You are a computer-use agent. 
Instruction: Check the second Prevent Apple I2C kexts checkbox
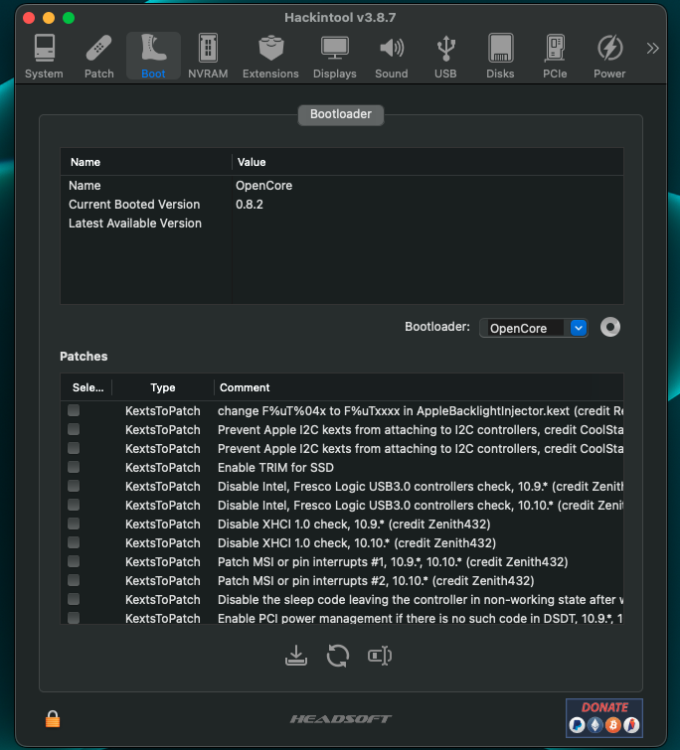pos(74,448)
